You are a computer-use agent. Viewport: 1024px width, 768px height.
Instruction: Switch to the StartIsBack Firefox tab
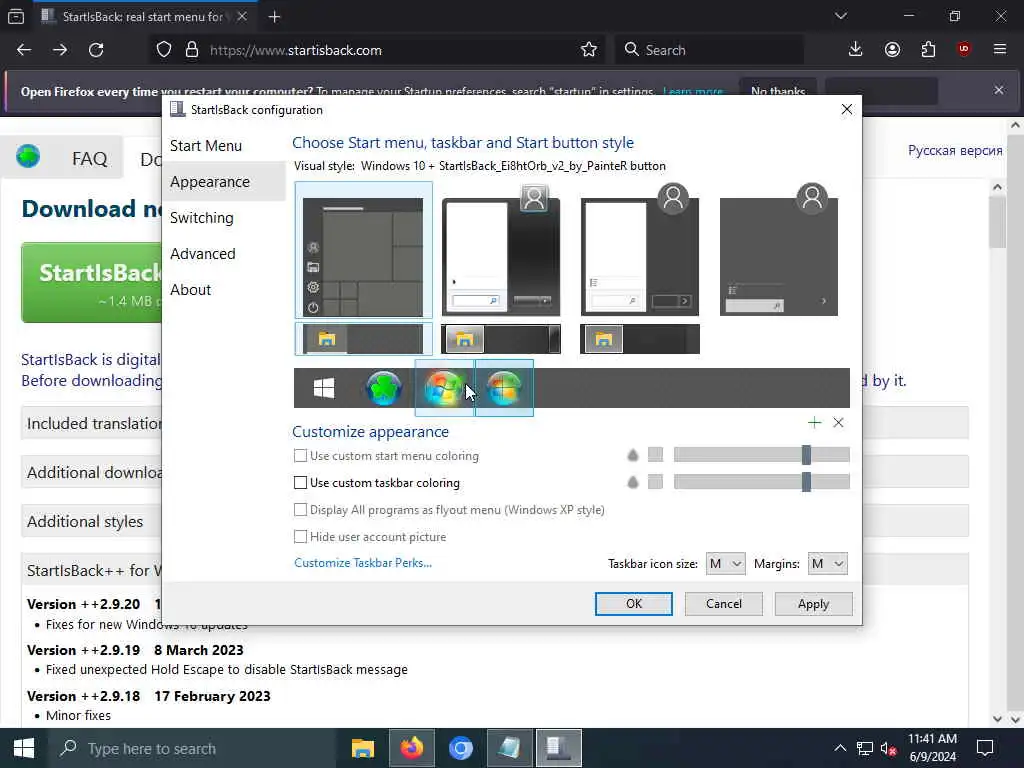coord(144,17)
